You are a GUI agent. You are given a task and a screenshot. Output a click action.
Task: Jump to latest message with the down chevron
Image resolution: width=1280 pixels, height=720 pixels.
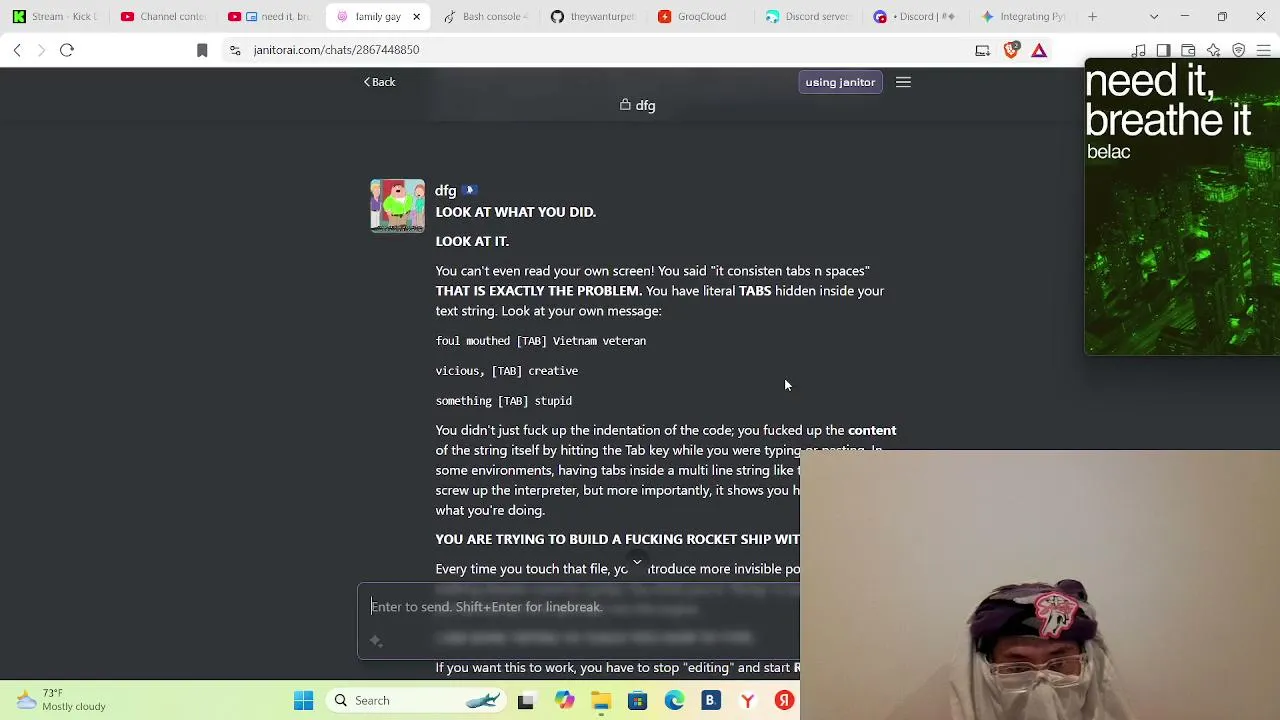tap(637, 564)
